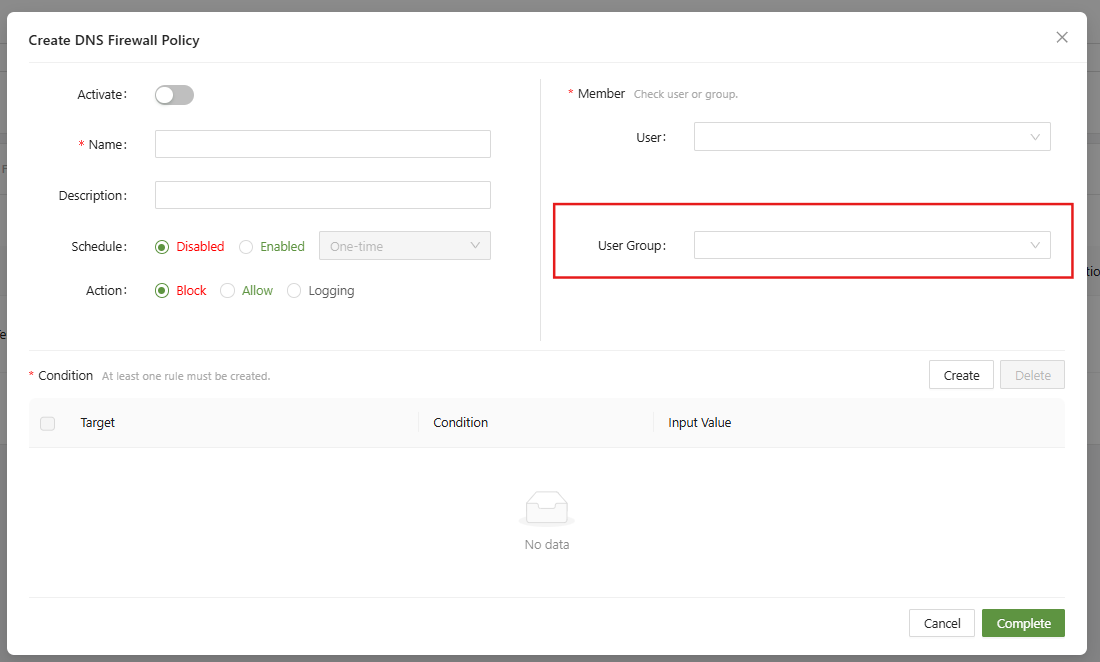Expand the User dropdown
This screenshot has height=662, width=1100.
pos(871,137)
